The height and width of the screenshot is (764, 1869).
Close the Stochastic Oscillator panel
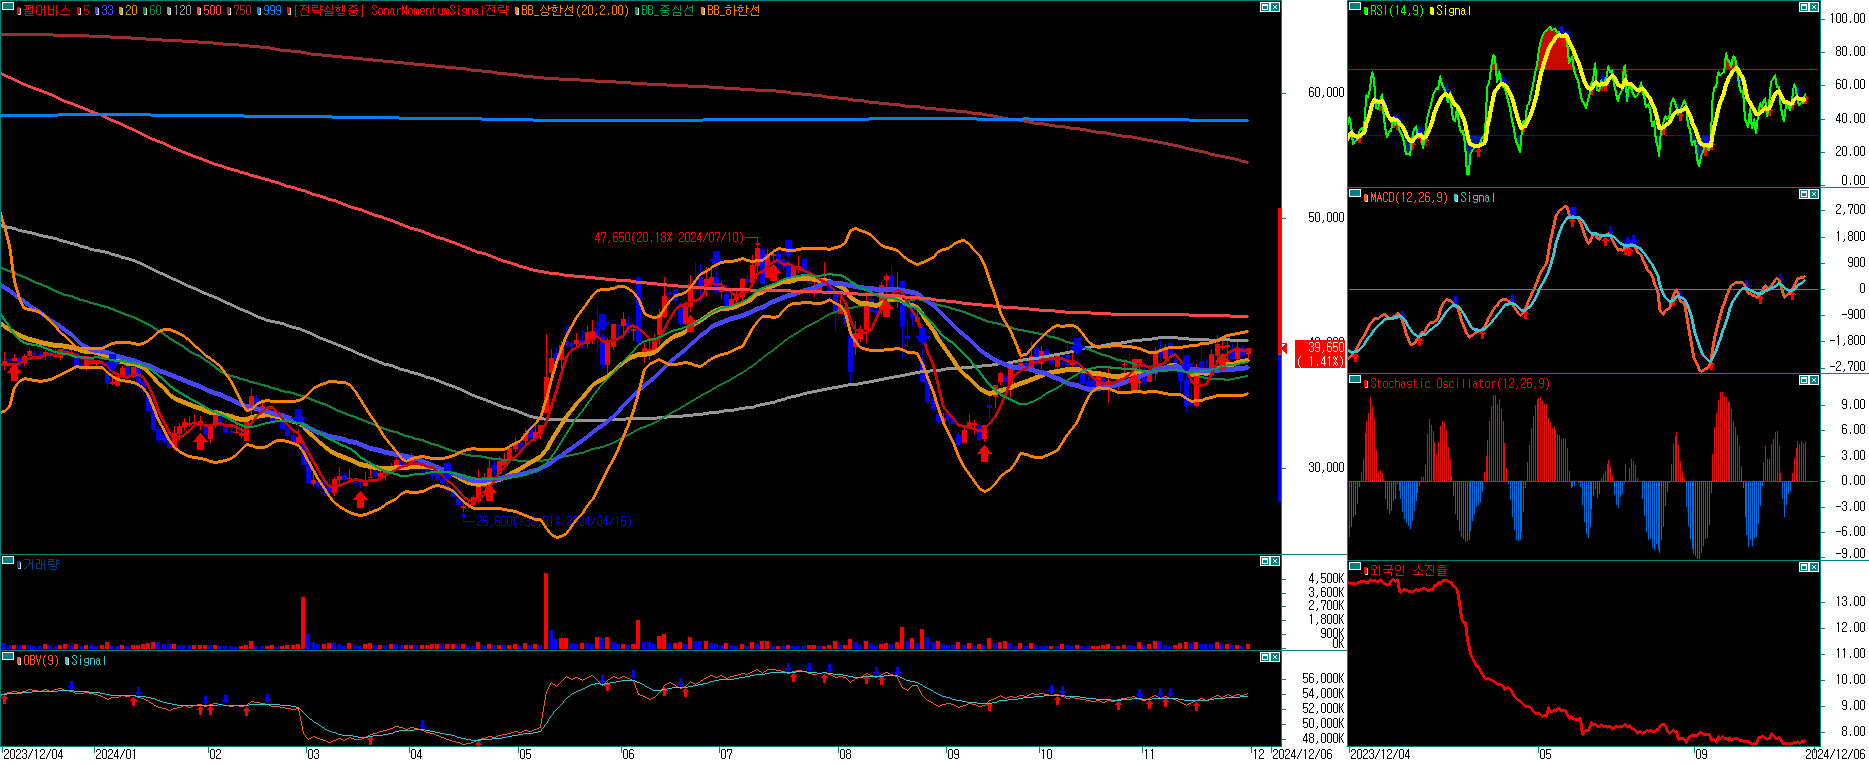1814,380
